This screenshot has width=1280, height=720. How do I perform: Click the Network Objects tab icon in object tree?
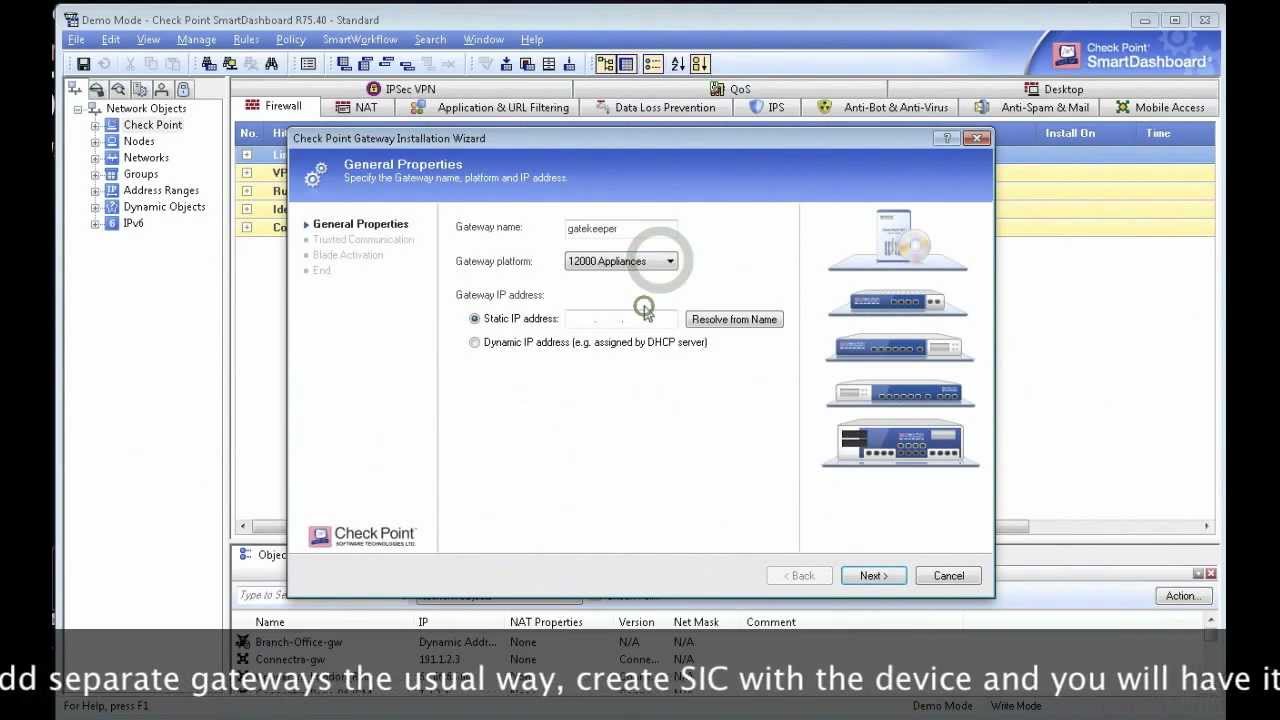(x=75, y=89)
